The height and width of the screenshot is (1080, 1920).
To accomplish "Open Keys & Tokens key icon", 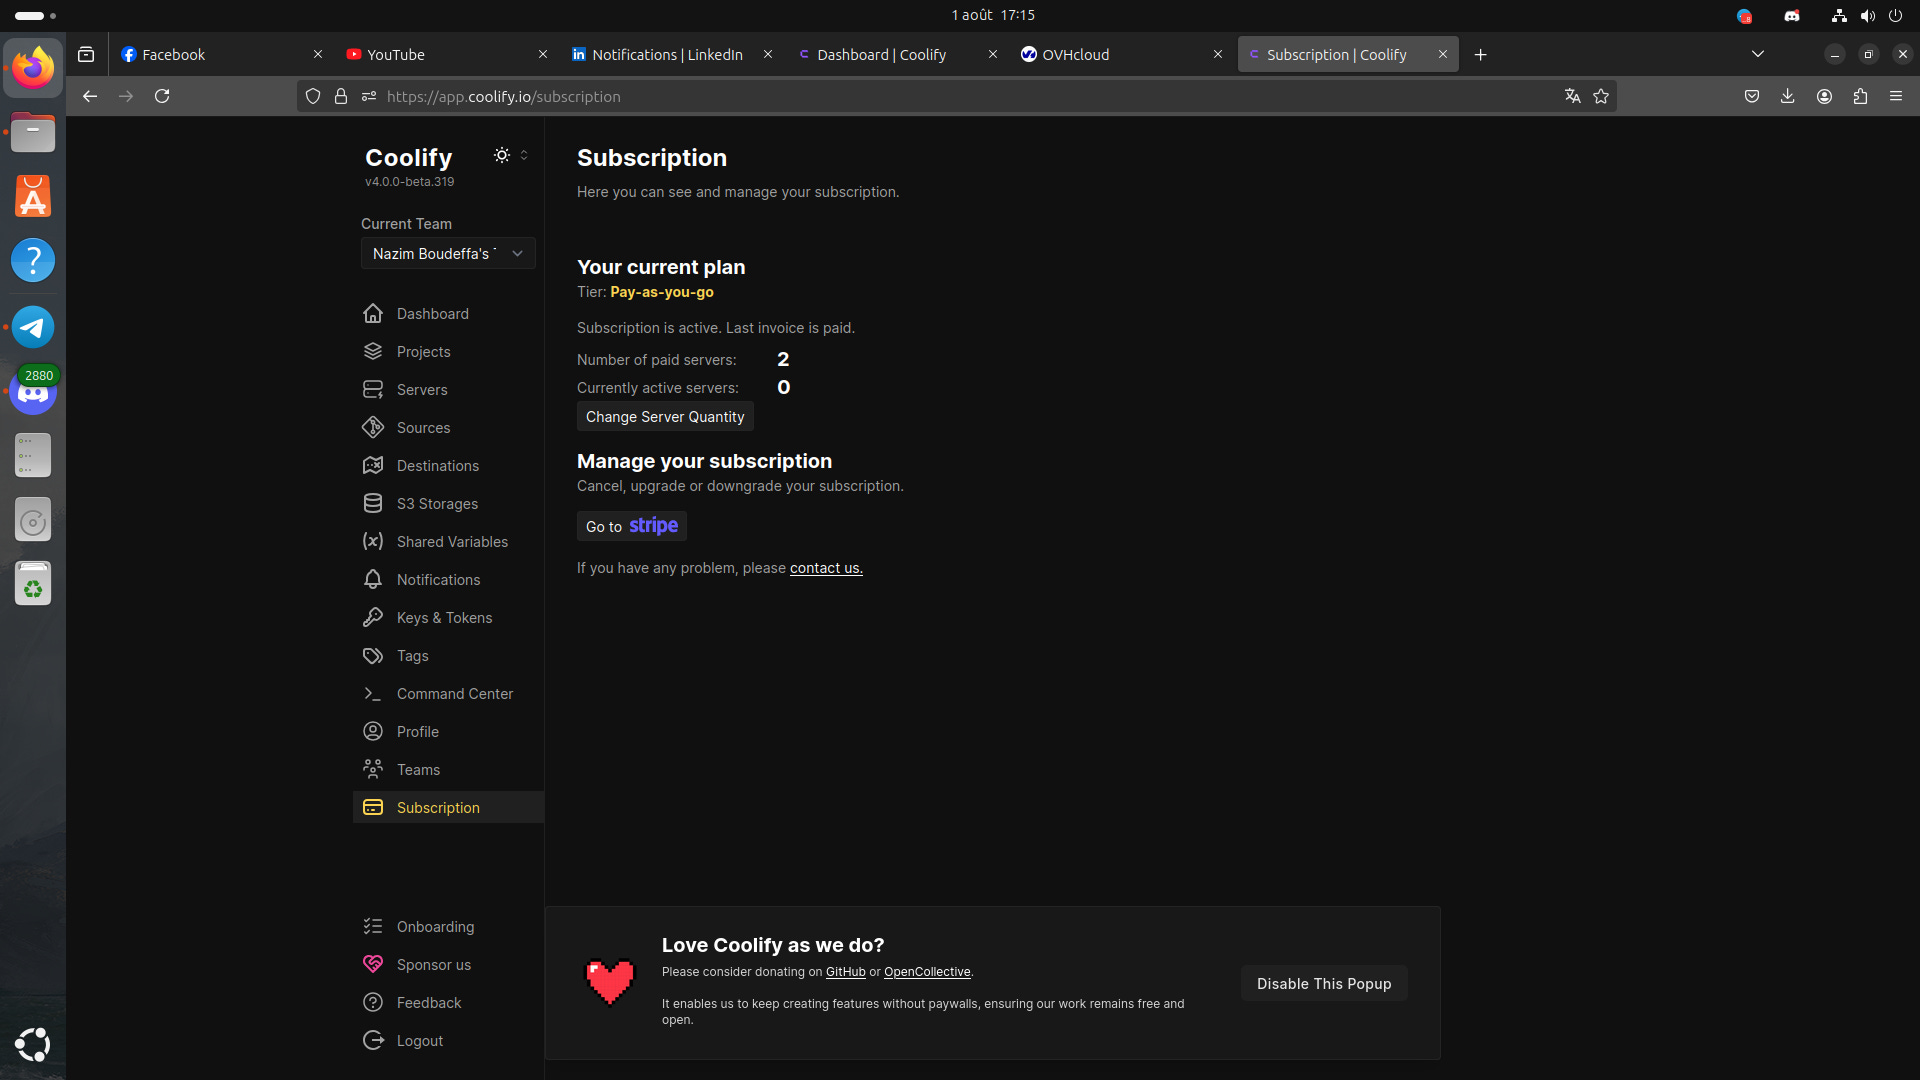I will (x=373, y=618).
